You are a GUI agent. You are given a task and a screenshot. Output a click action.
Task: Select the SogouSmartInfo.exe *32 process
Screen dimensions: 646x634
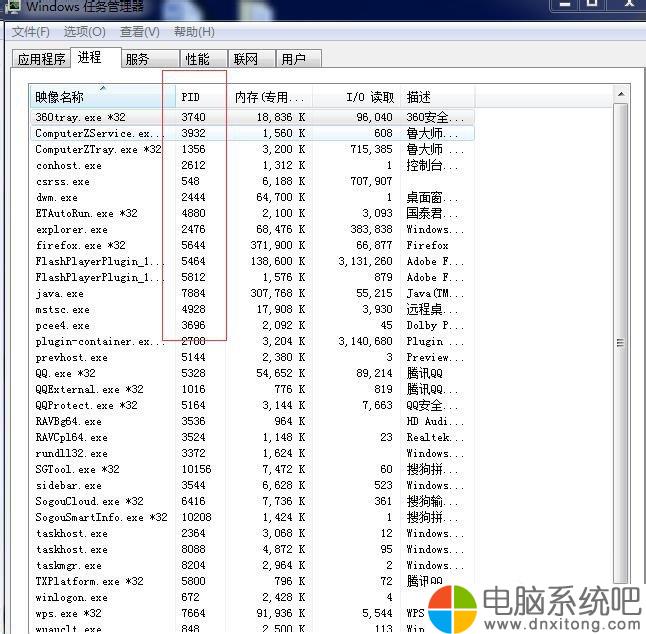(252, 517)
